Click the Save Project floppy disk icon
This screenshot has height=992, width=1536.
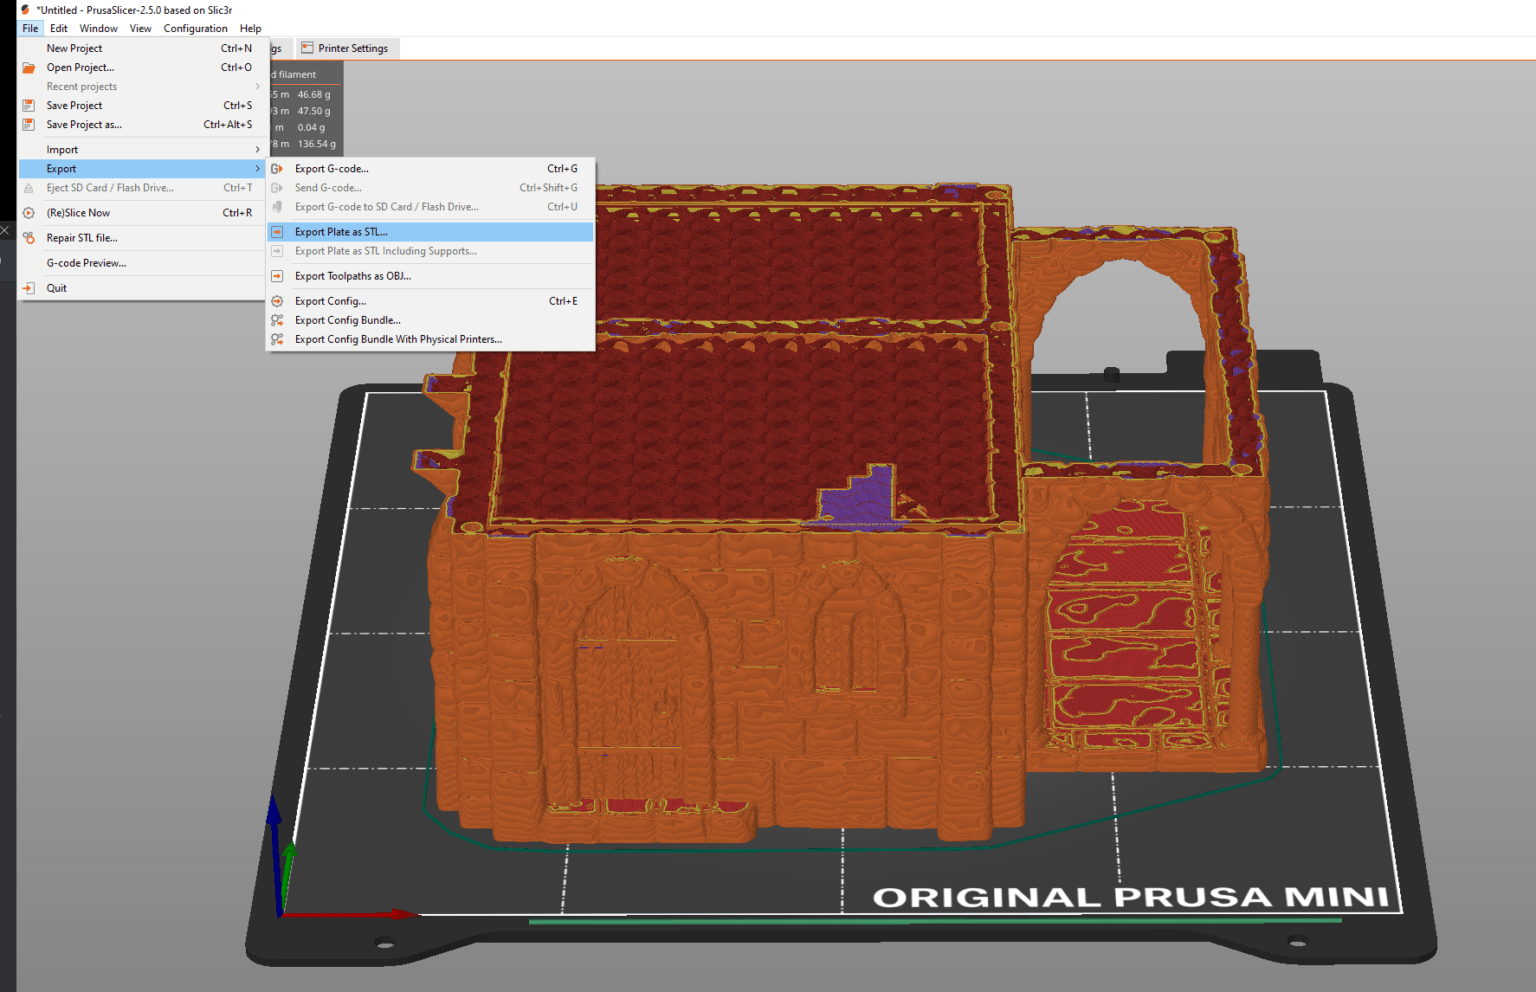coord(27,105)
